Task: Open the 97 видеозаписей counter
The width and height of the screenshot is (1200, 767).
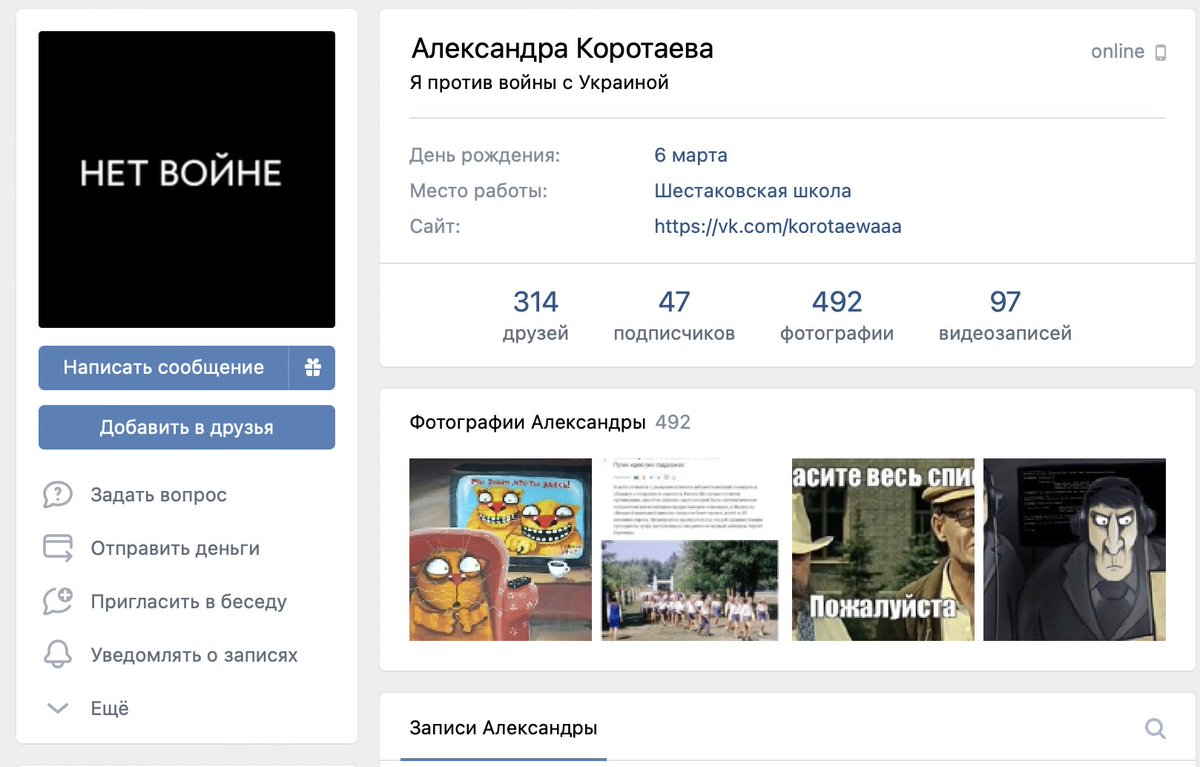Action: [x=1005, y=315]
